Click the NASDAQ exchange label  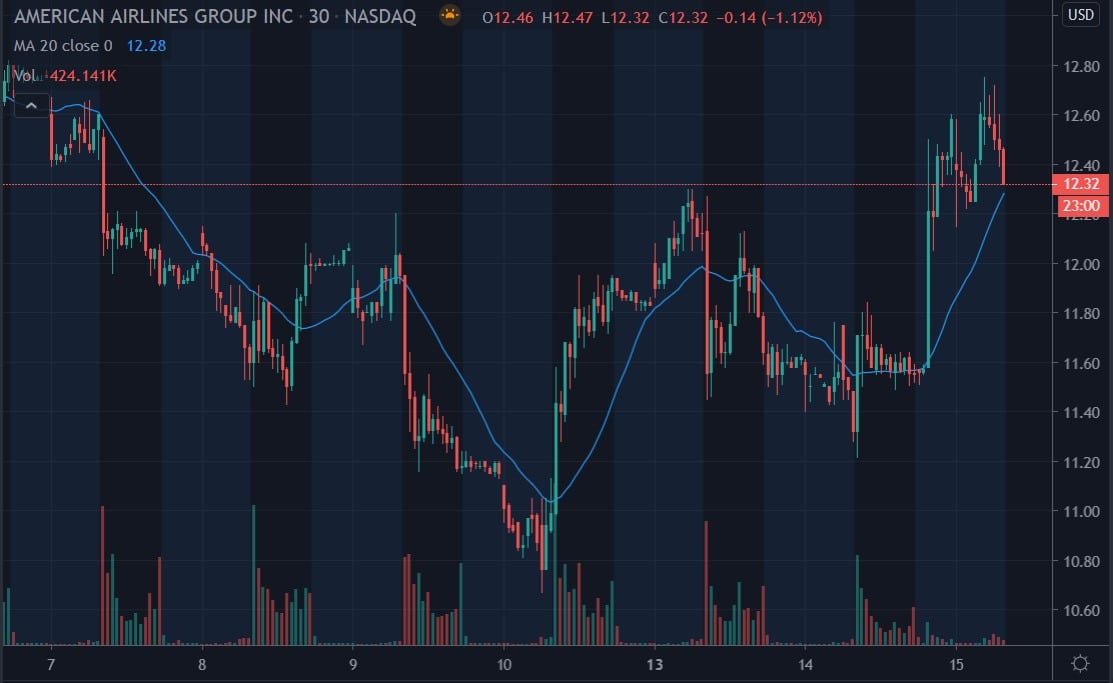click(380, 17)
